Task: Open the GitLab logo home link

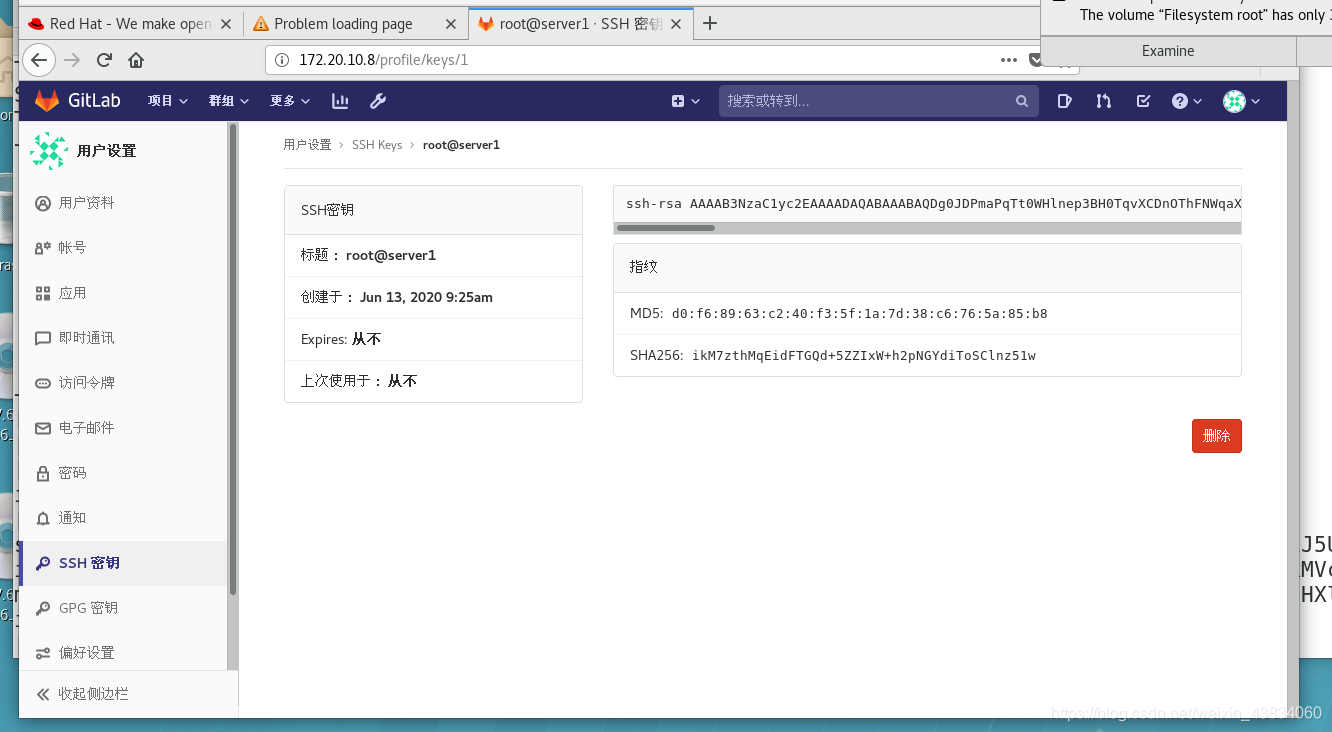Action: point(78,100)
